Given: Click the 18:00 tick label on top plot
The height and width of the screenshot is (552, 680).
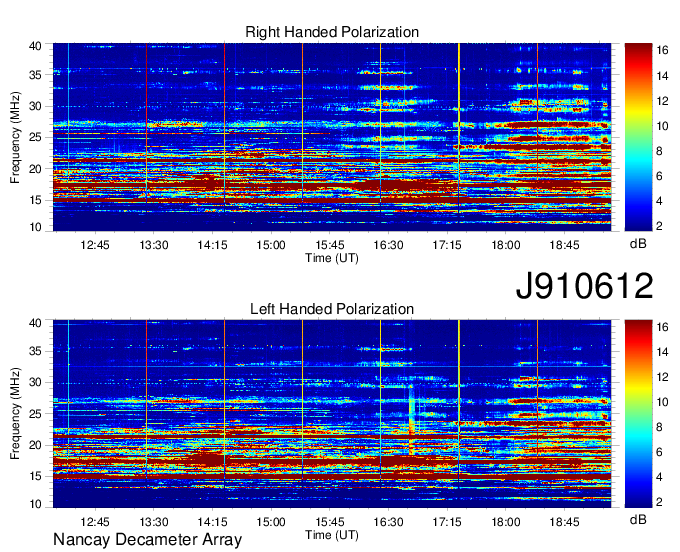Looking at the screenshot, I should [x=506, y=245].
